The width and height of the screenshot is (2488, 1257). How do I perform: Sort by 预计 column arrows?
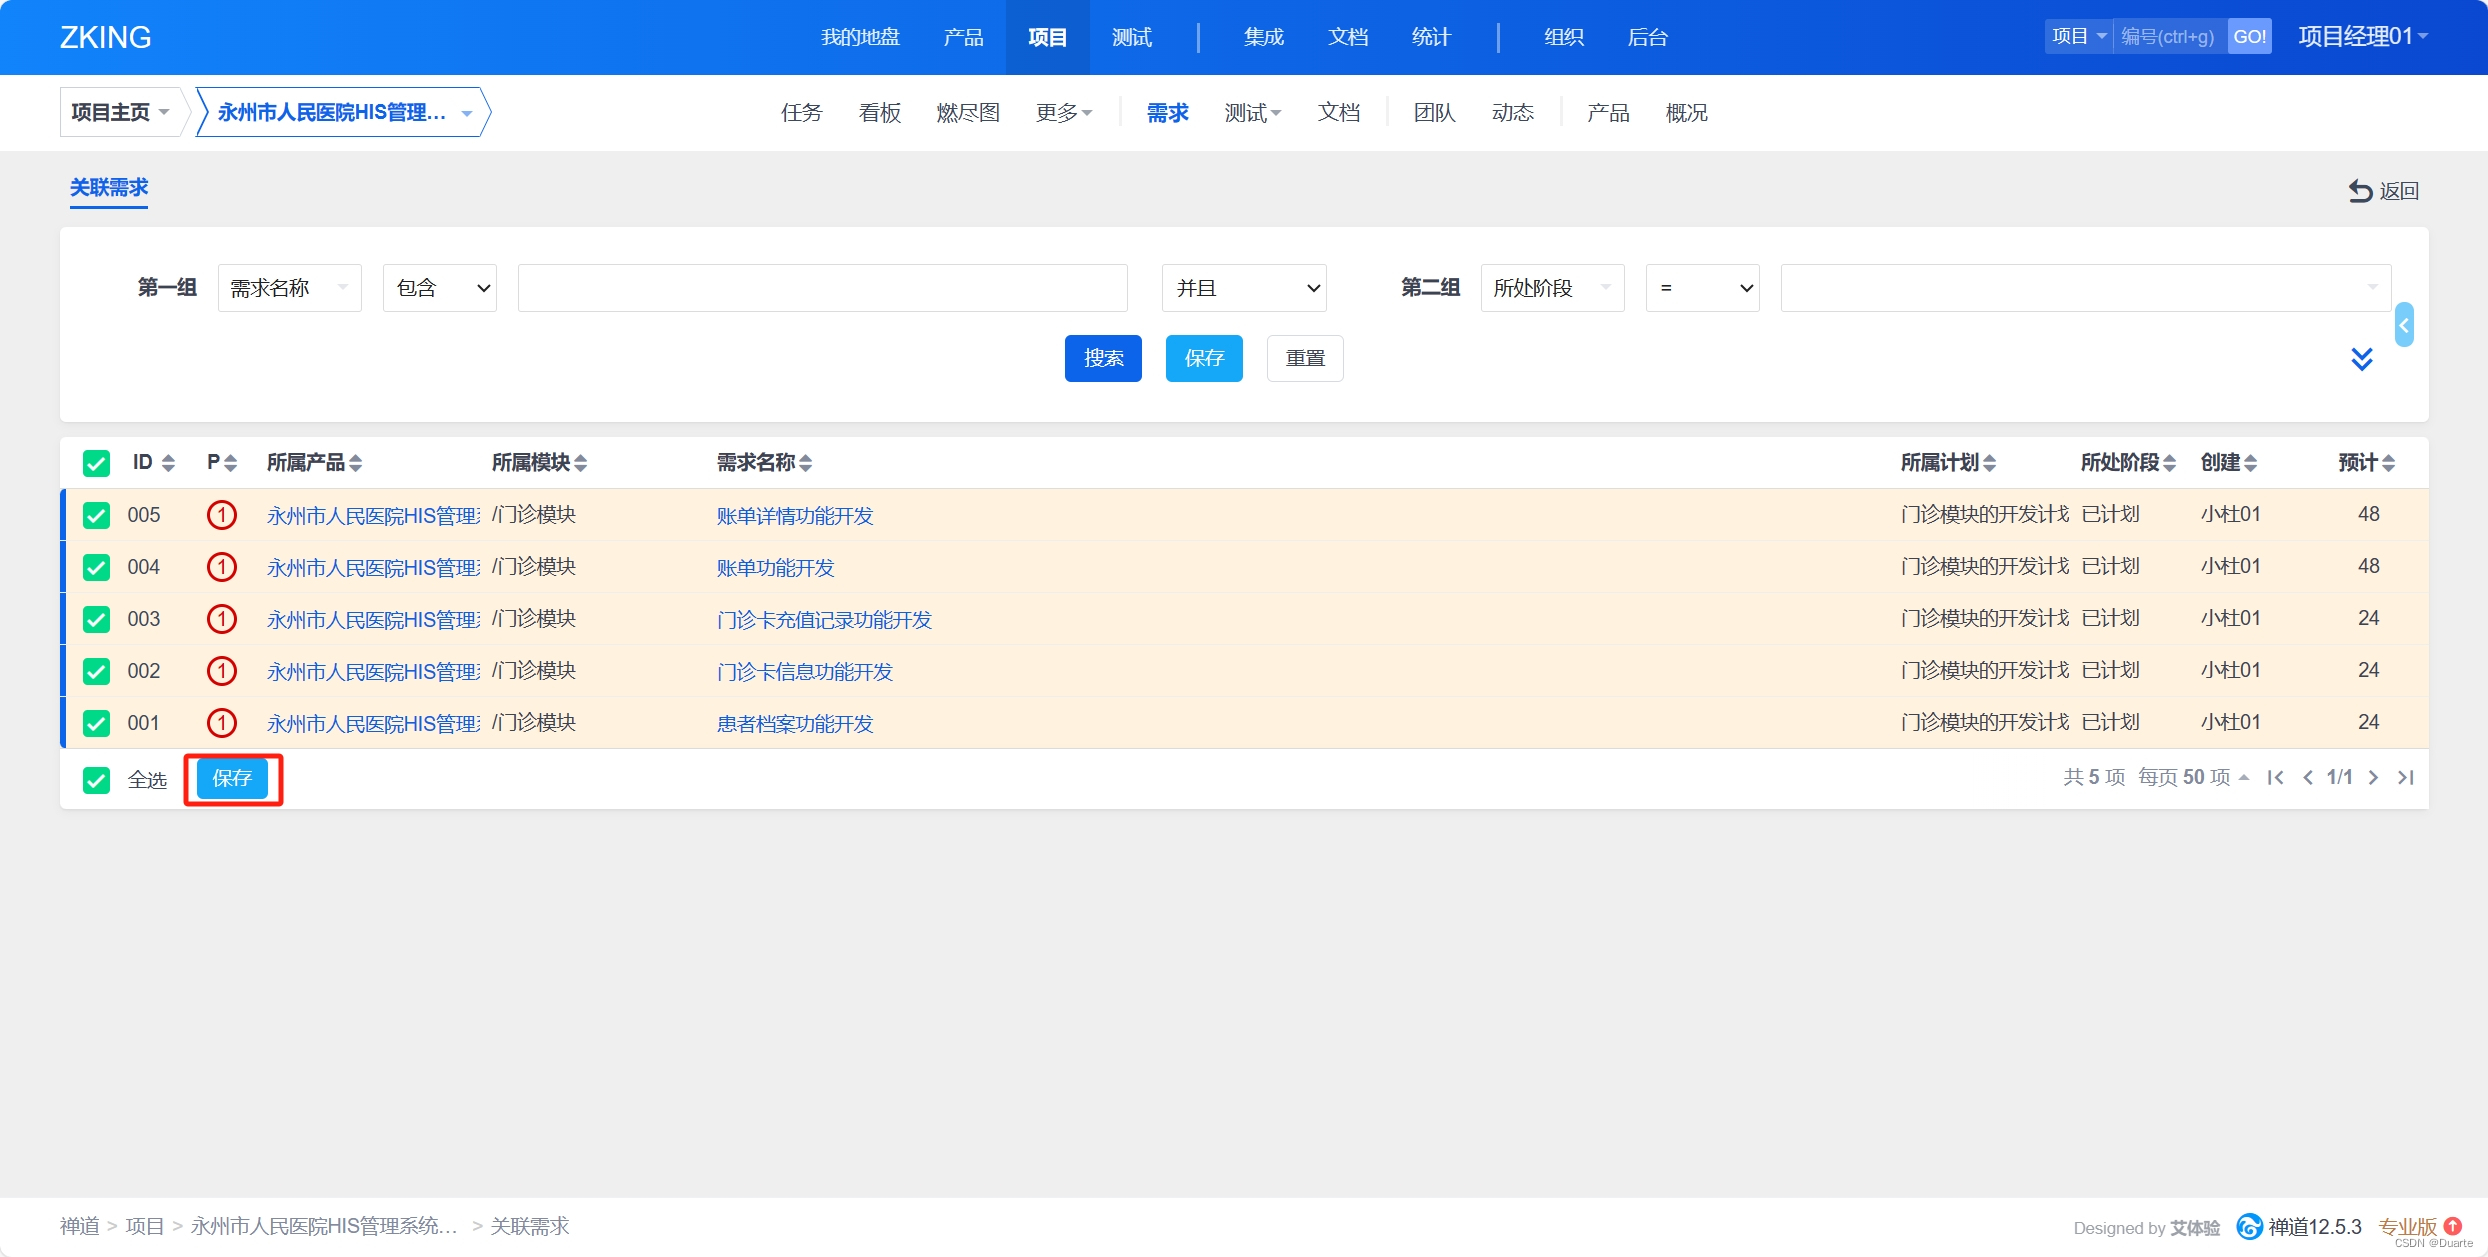2388,463
